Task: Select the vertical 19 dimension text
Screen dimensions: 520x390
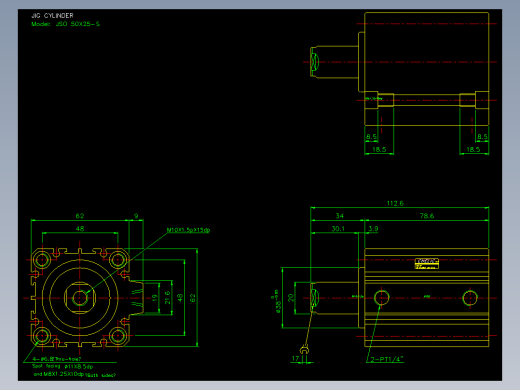Action: coord(154,298)
